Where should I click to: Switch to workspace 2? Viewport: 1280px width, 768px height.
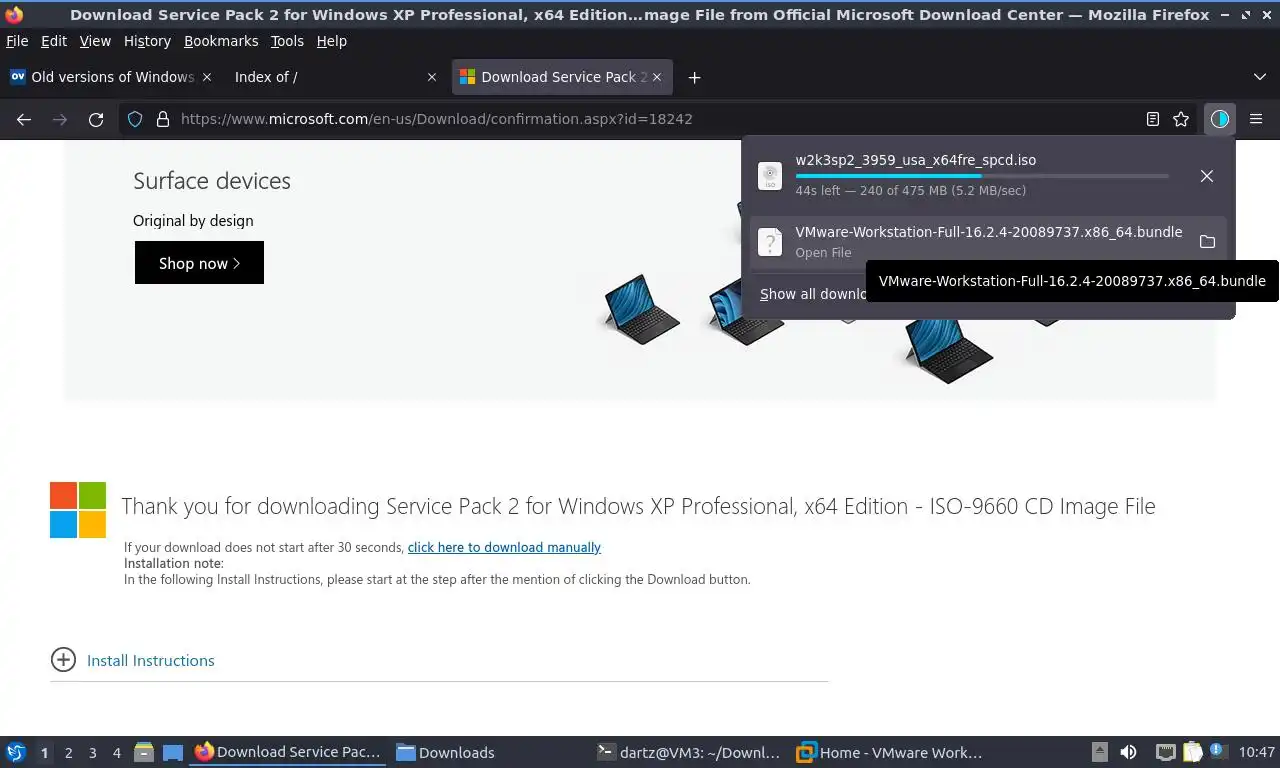(x=68, y=753)
